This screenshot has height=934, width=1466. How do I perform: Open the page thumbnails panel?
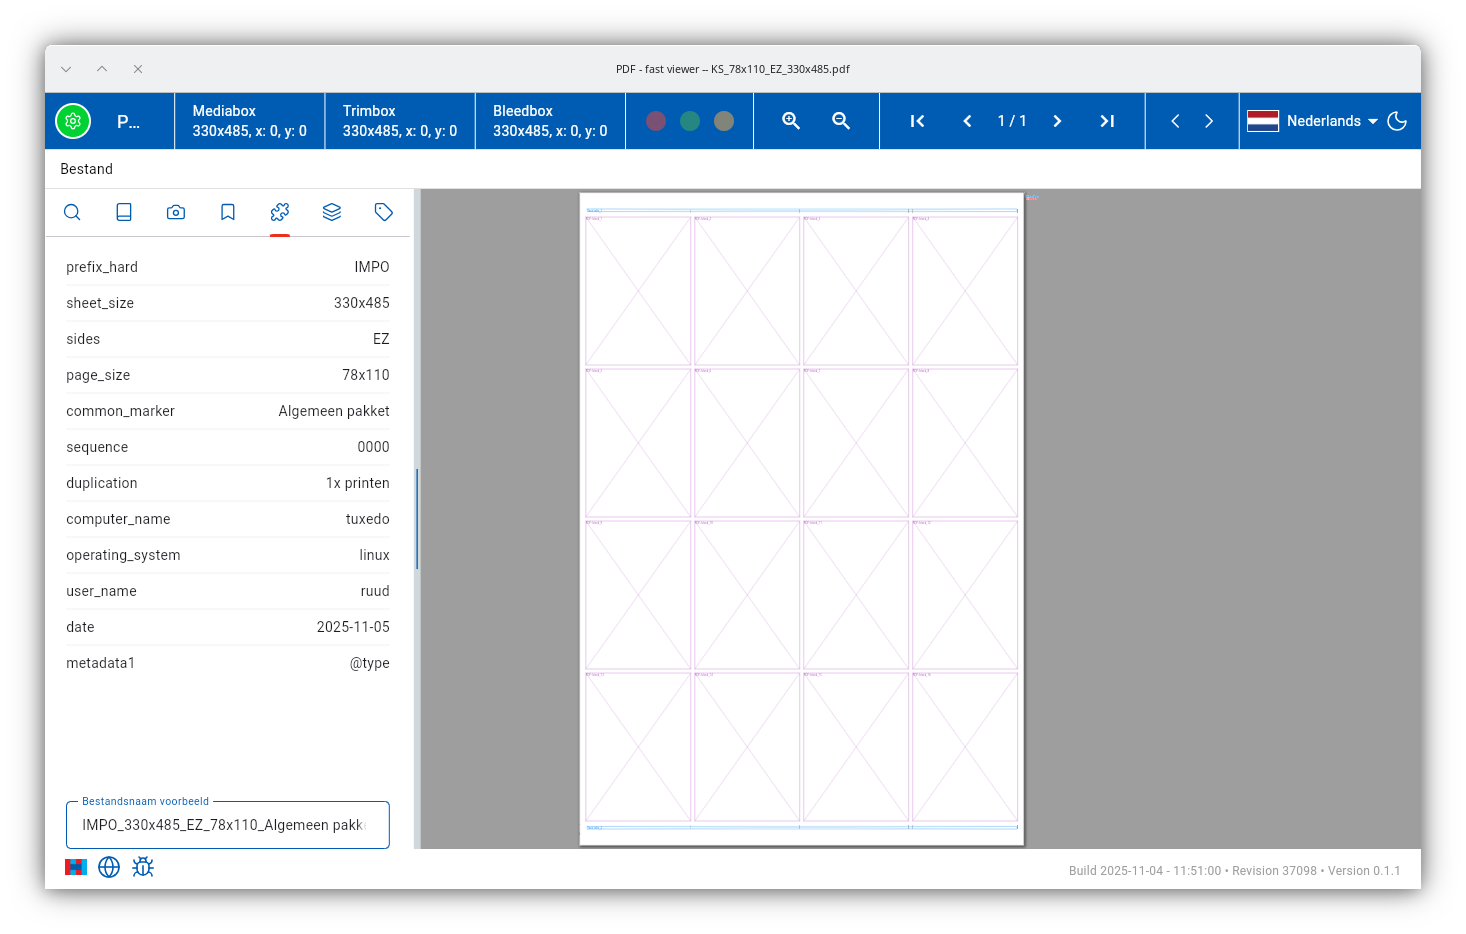tap(124, 212)
